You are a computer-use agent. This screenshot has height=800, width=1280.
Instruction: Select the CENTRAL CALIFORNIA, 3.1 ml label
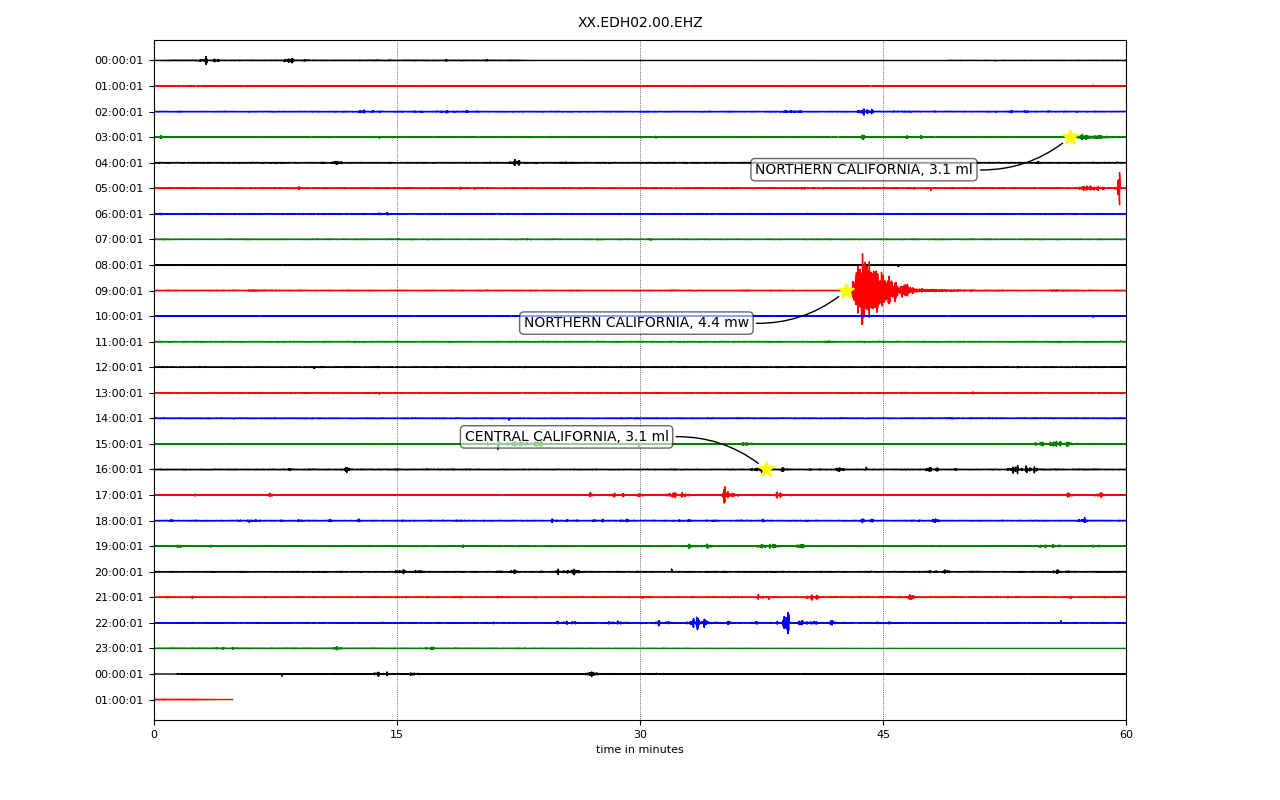pos(566,437)
